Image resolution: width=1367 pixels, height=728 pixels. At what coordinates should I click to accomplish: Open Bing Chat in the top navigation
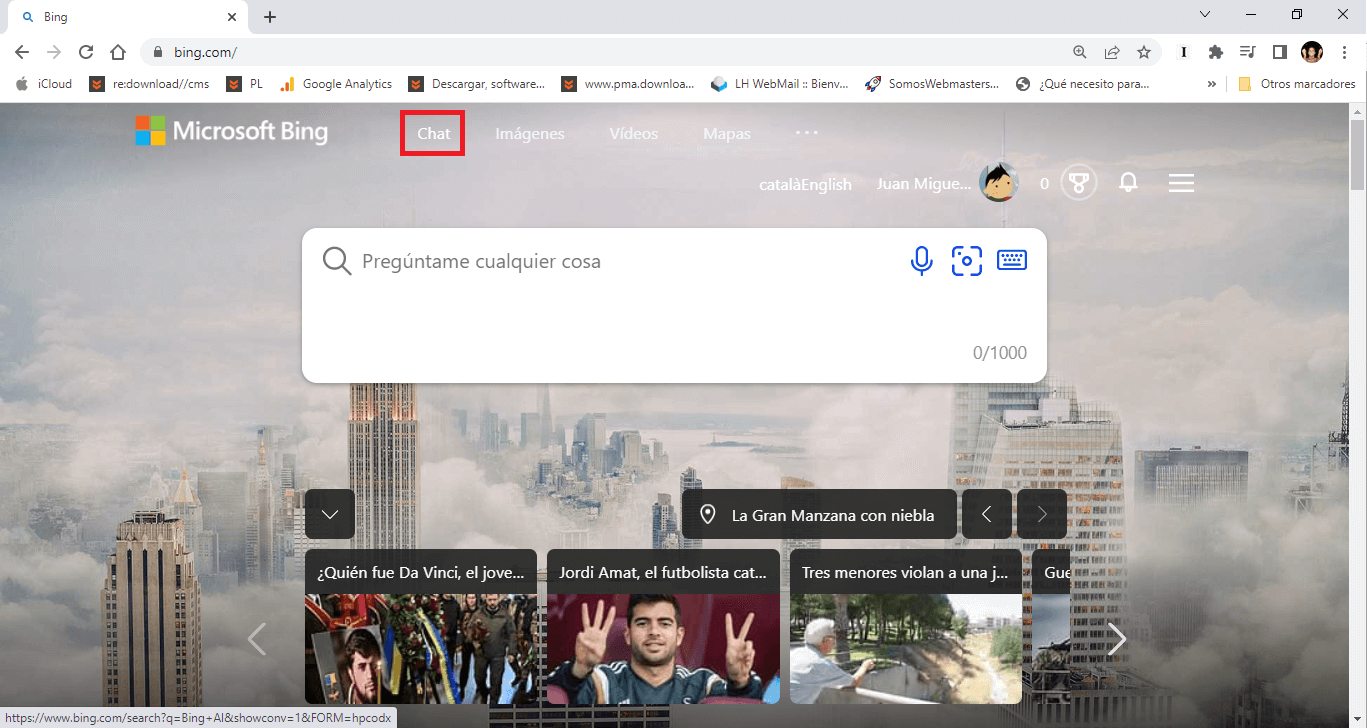[433, 134]
